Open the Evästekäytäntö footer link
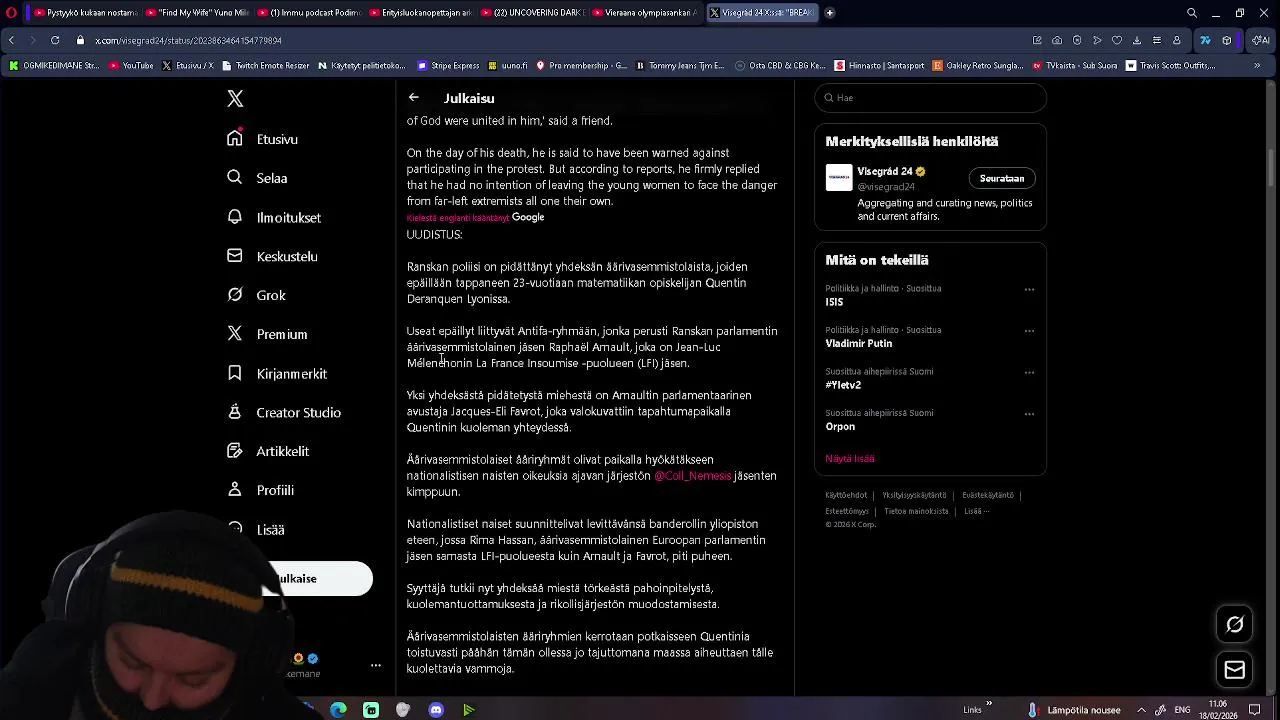The width and height of the screenshot is (1280, 720). 988,495
